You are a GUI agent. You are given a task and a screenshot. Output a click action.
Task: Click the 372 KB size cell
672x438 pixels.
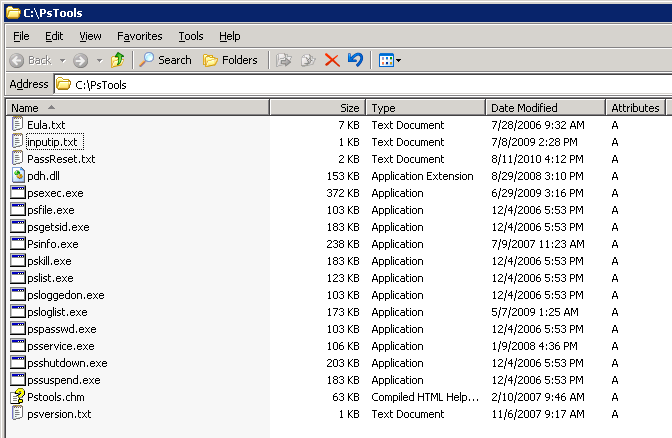343,193
